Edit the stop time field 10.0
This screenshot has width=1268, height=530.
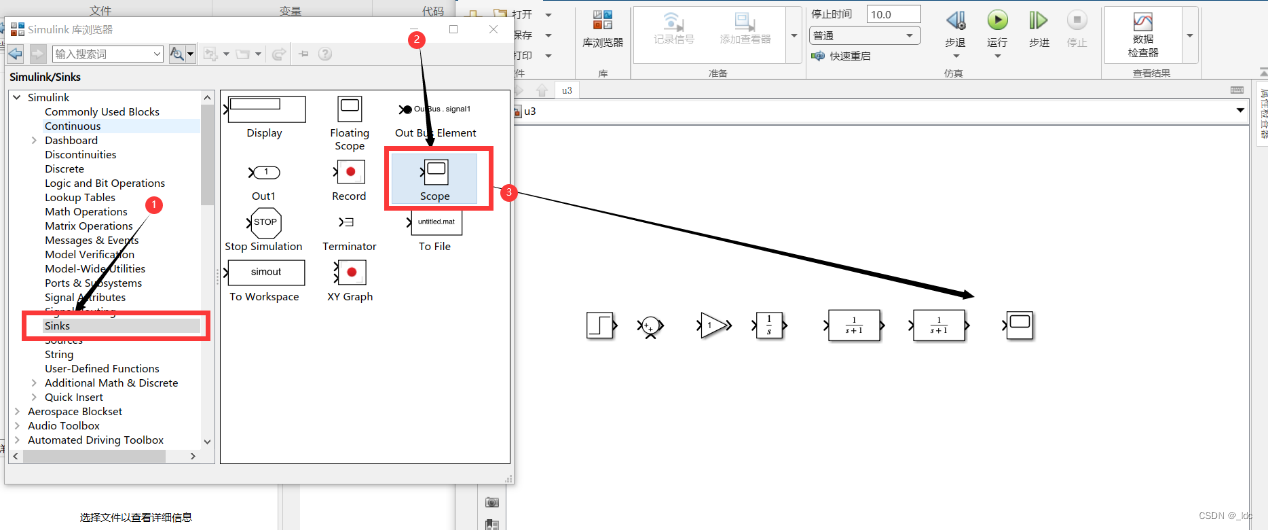pyautogui.click(x=893, y=14)
